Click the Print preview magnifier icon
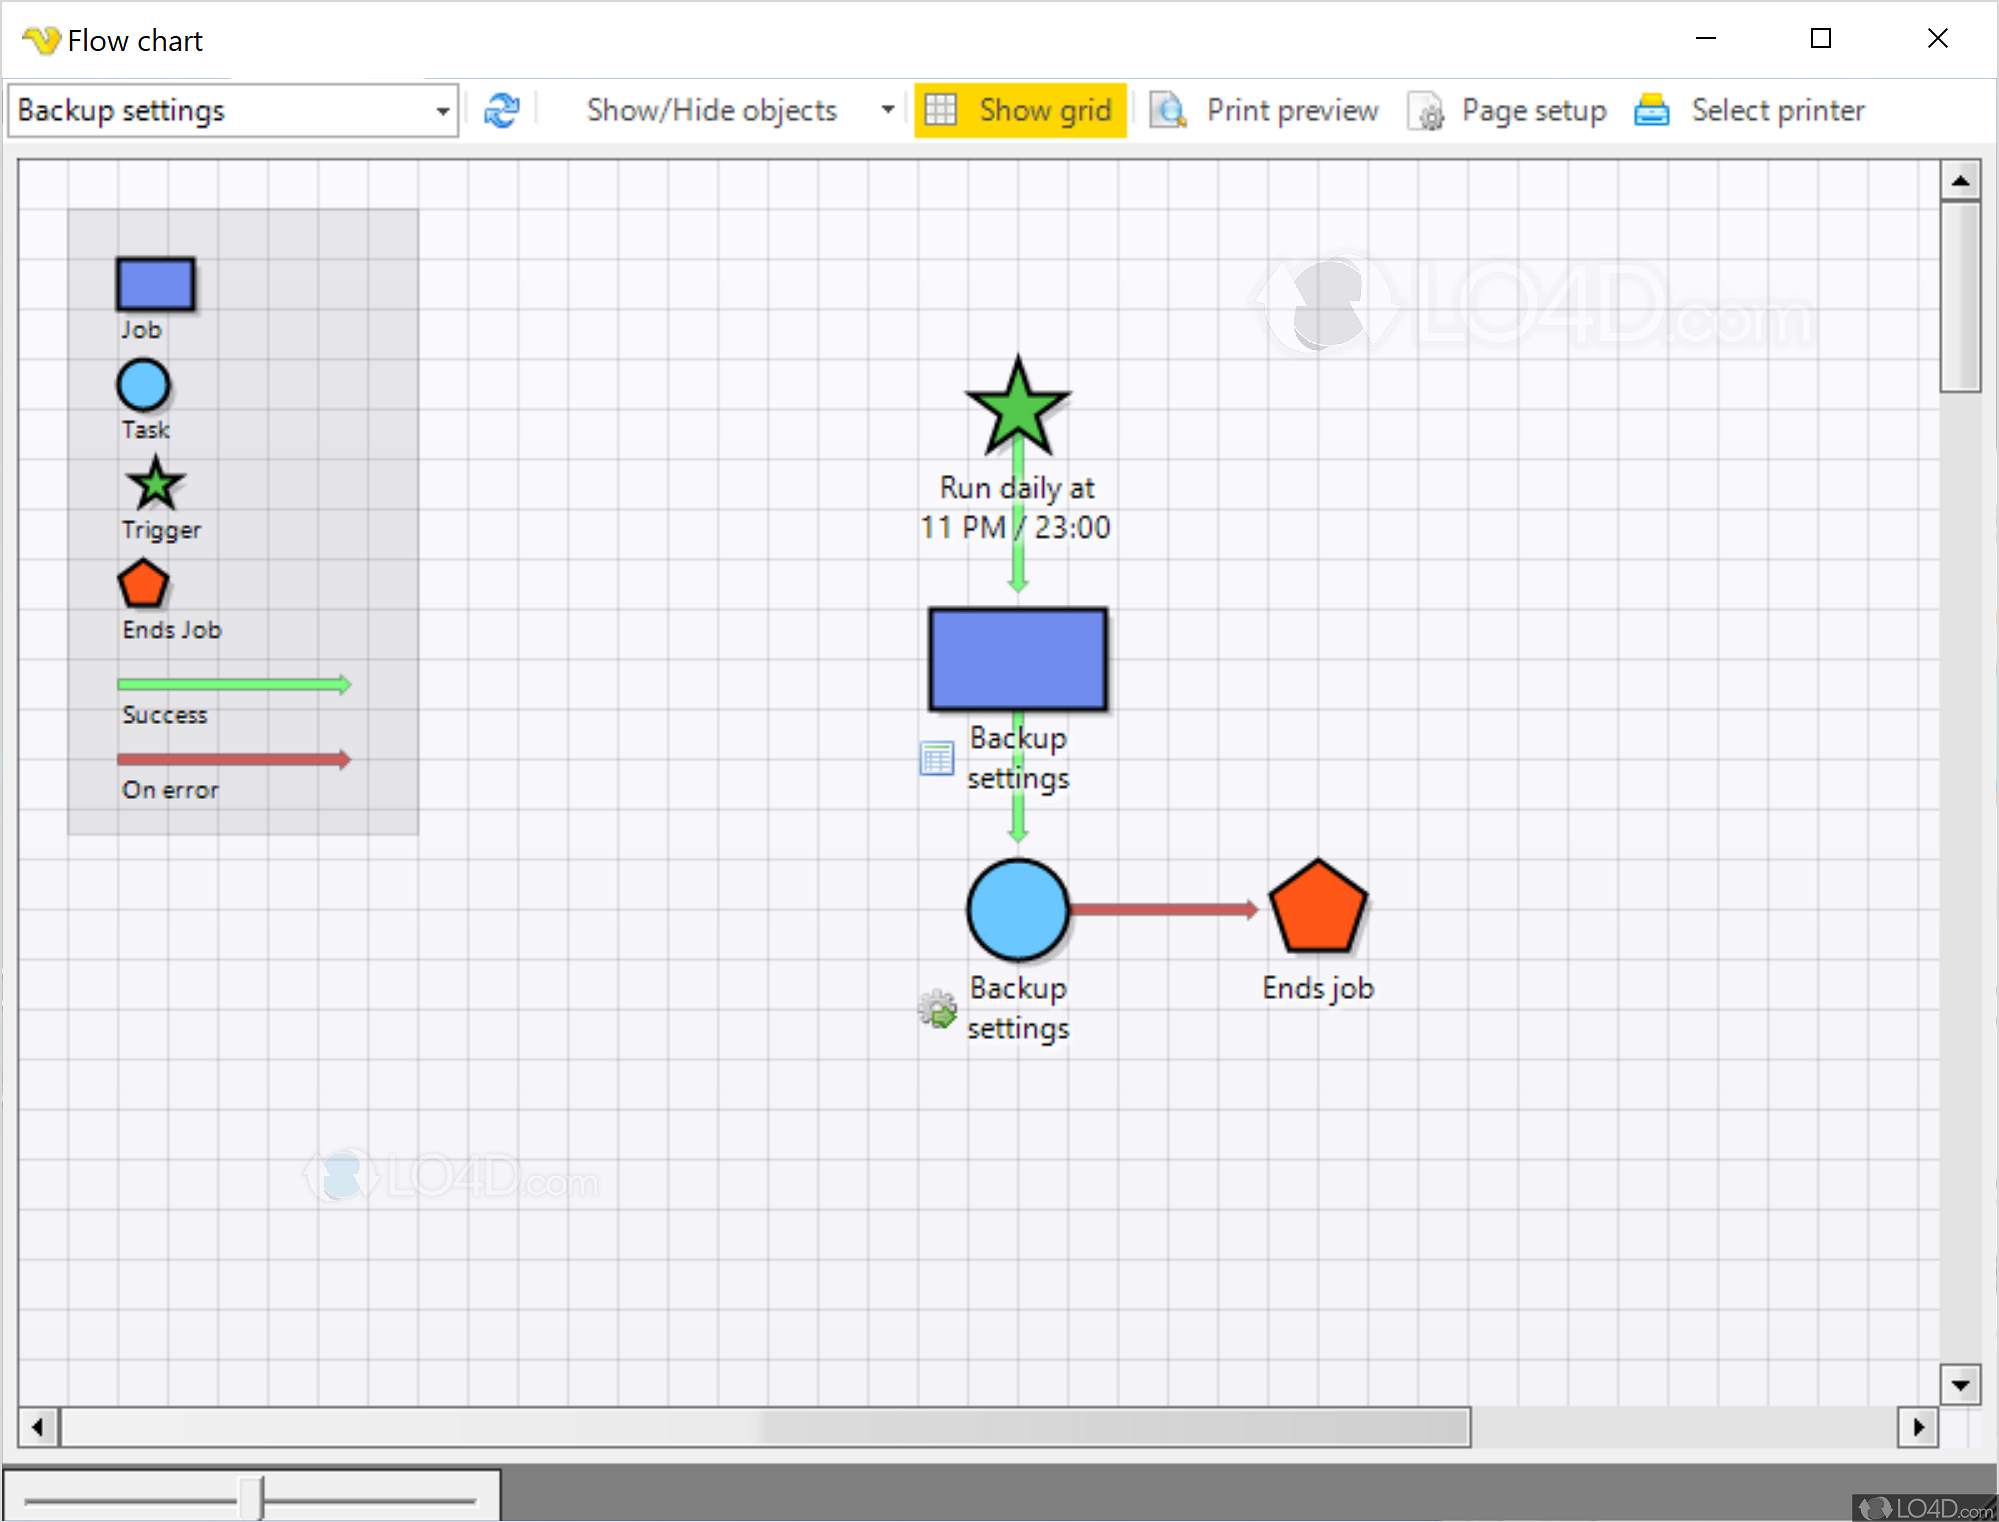This screenshot has width=1999, height=1522. 1167,110
